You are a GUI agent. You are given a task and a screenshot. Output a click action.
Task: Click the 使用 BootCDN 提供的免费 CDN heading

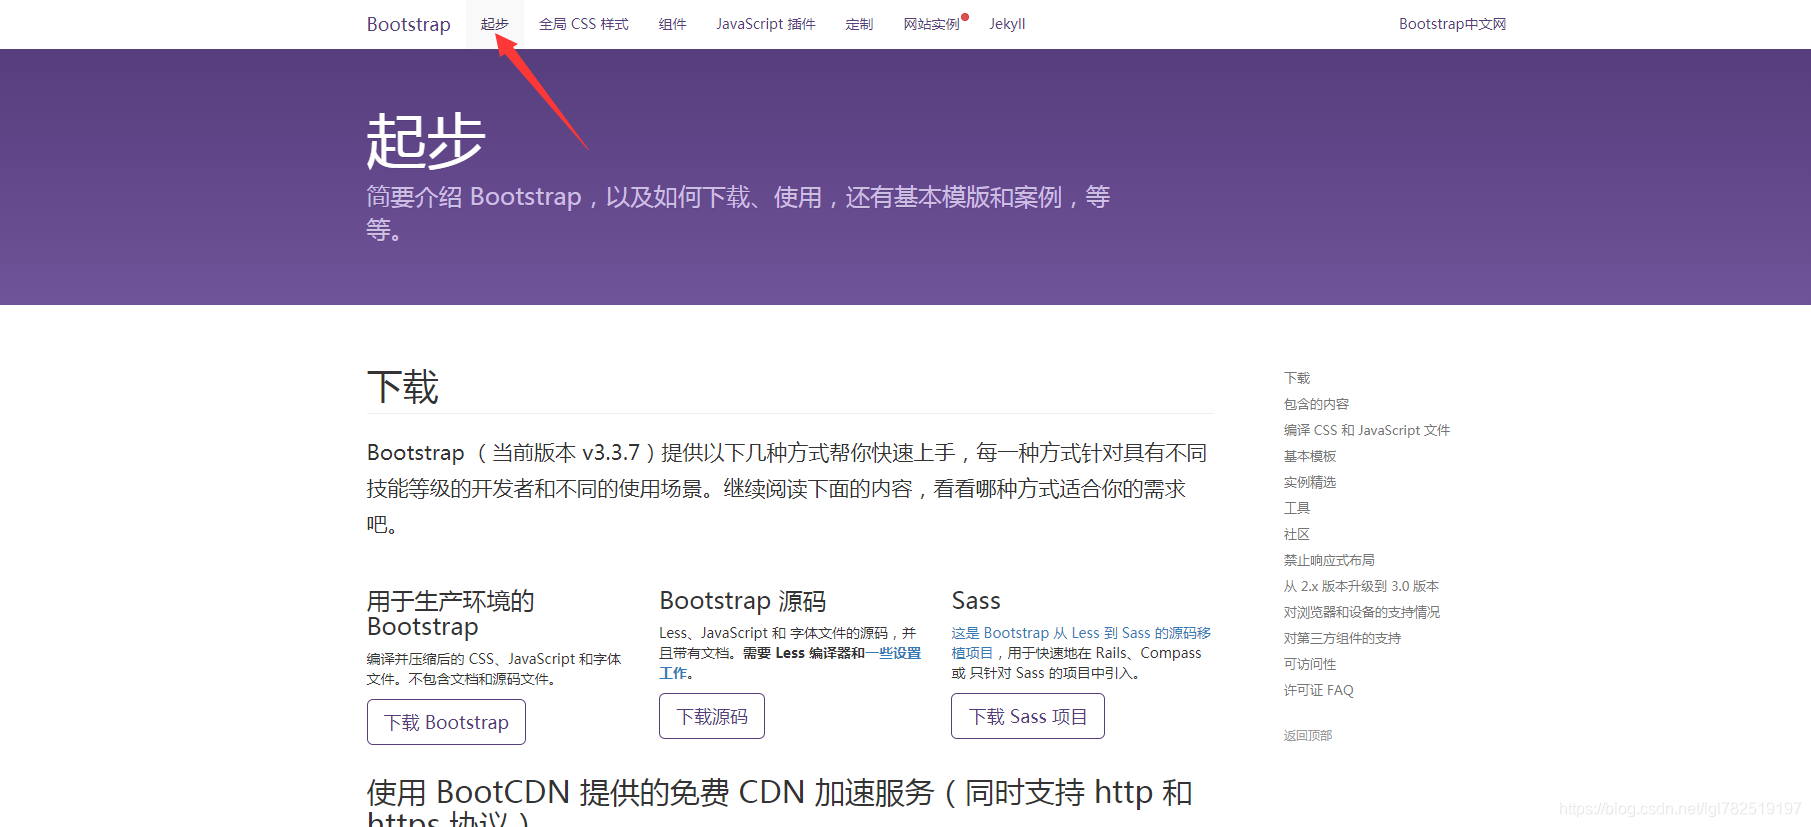pyautogui.click(x=779, y=803)
